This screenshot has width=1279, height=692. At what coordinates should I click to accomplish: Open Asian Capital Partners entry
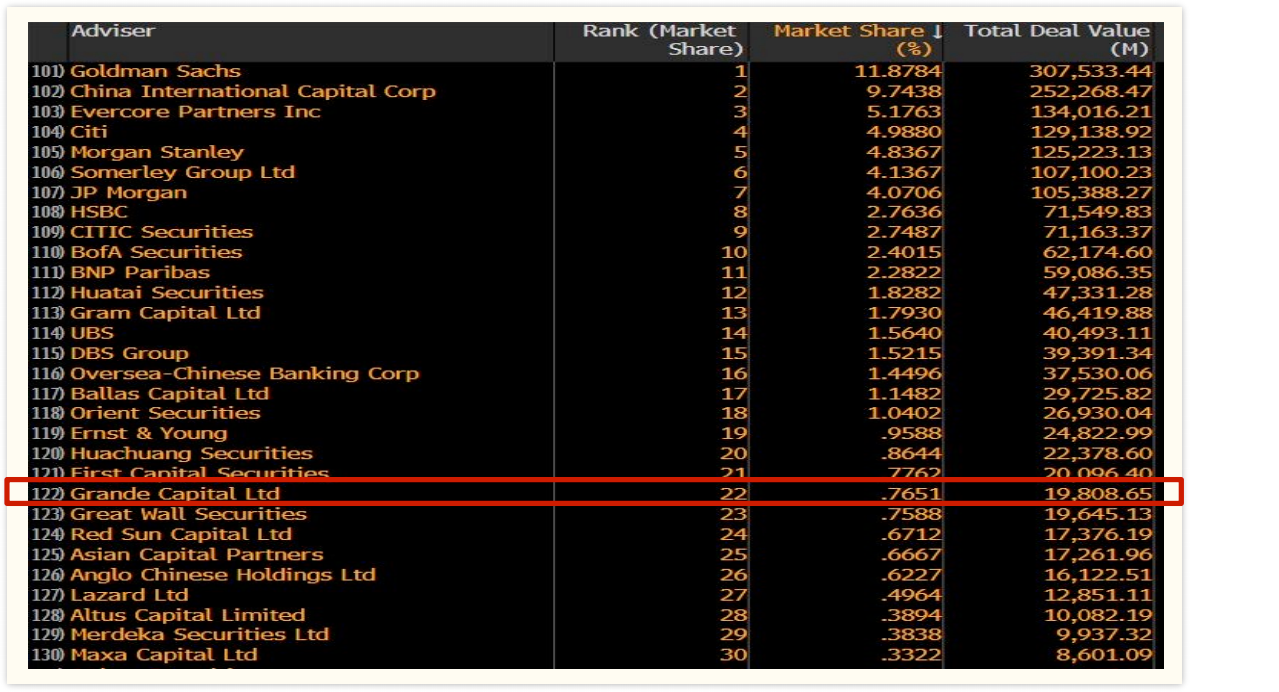click(197, 554)
